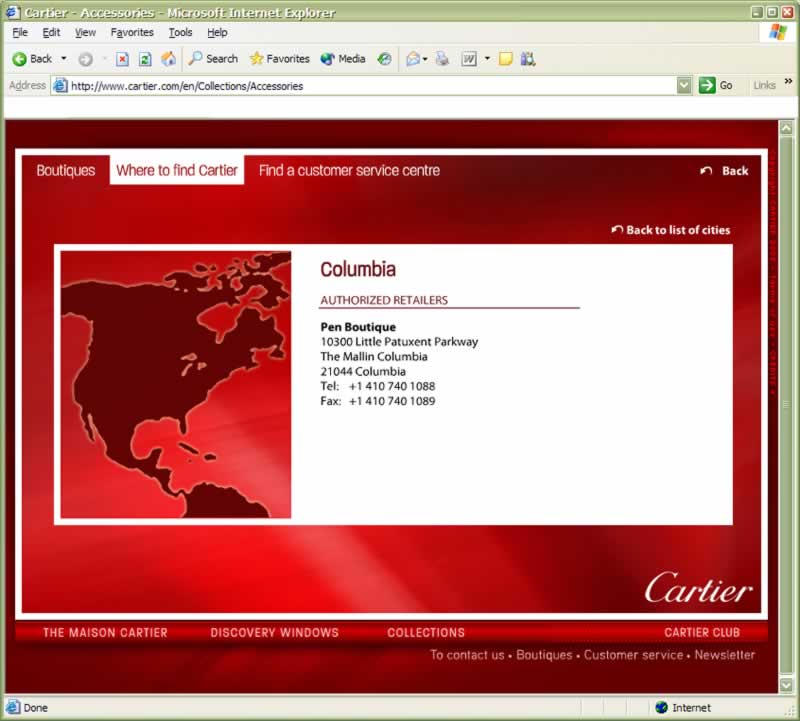Go to the home page via house icon
800x721 pixels.
(168, 59)
